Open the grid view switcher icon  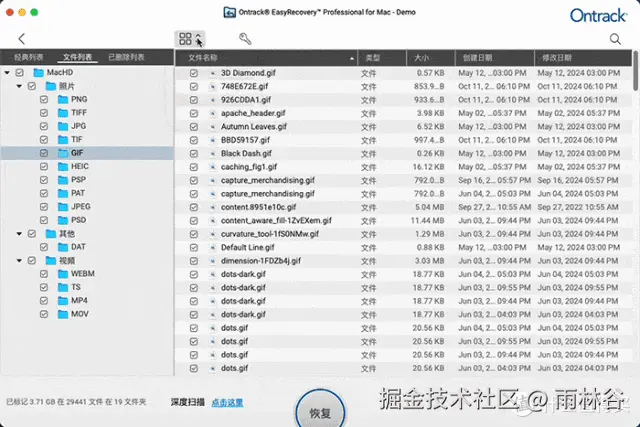click(x=185, y=39)
